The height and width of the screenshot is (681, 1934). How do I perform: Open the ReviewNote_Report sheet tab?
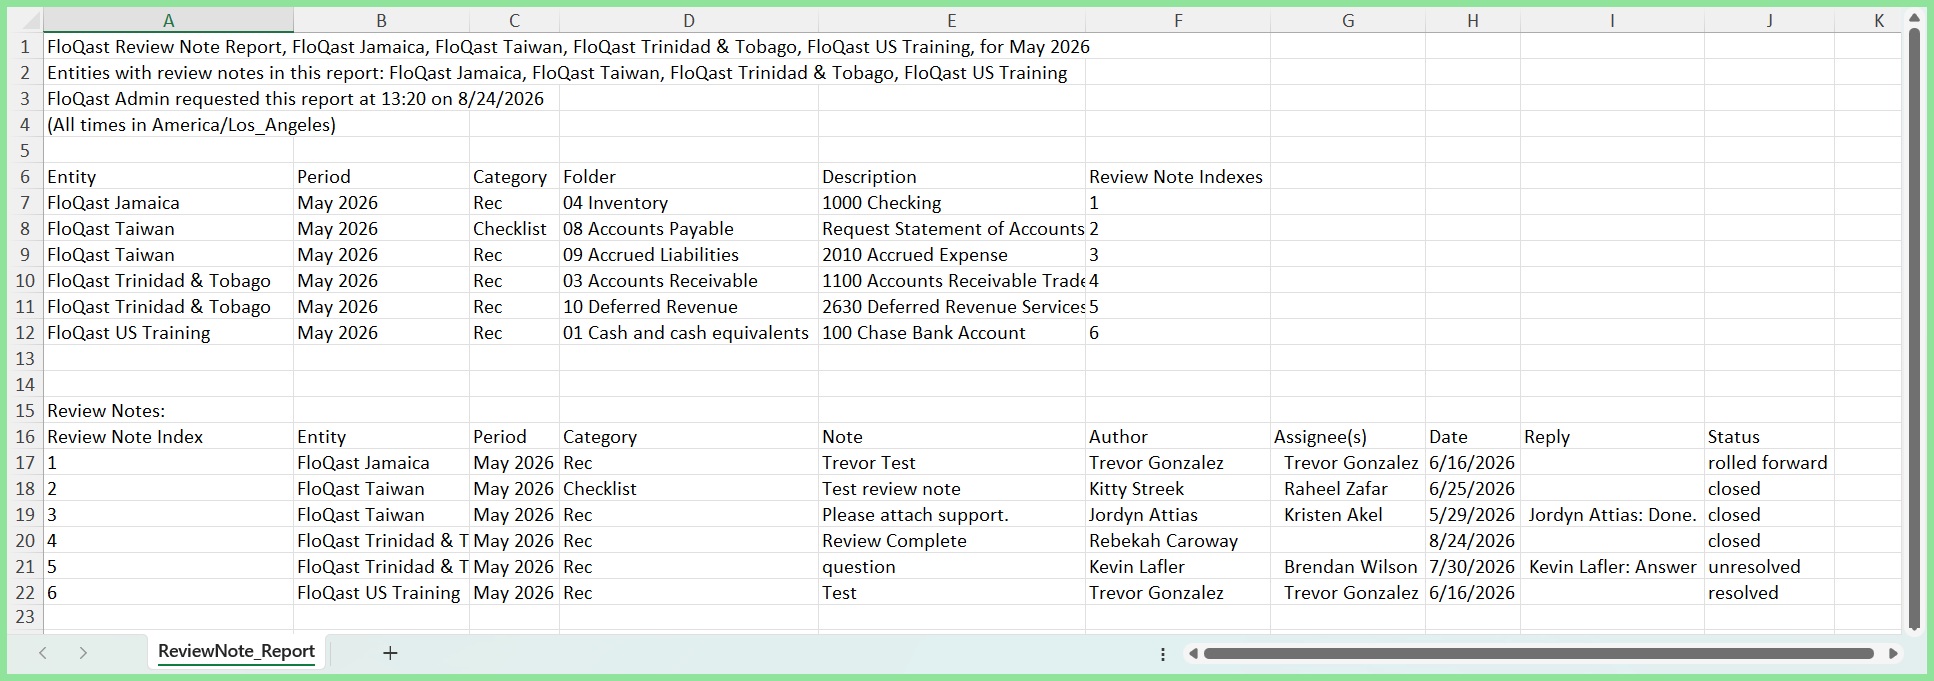click(x=236, y=651)
